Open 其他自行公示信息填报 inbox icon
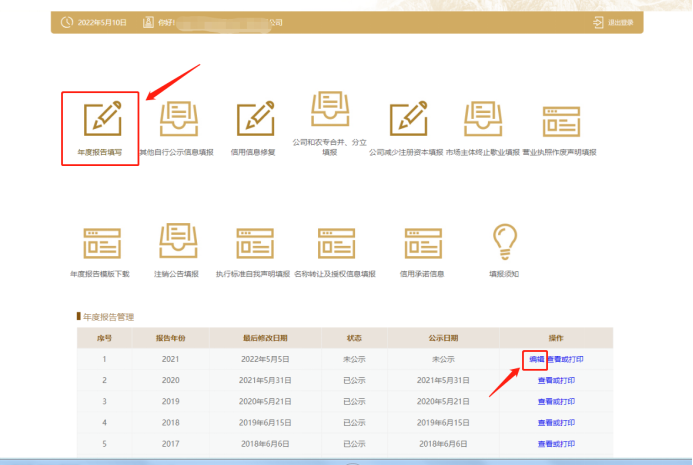693x465 pixels. click(x=179, y=118)
